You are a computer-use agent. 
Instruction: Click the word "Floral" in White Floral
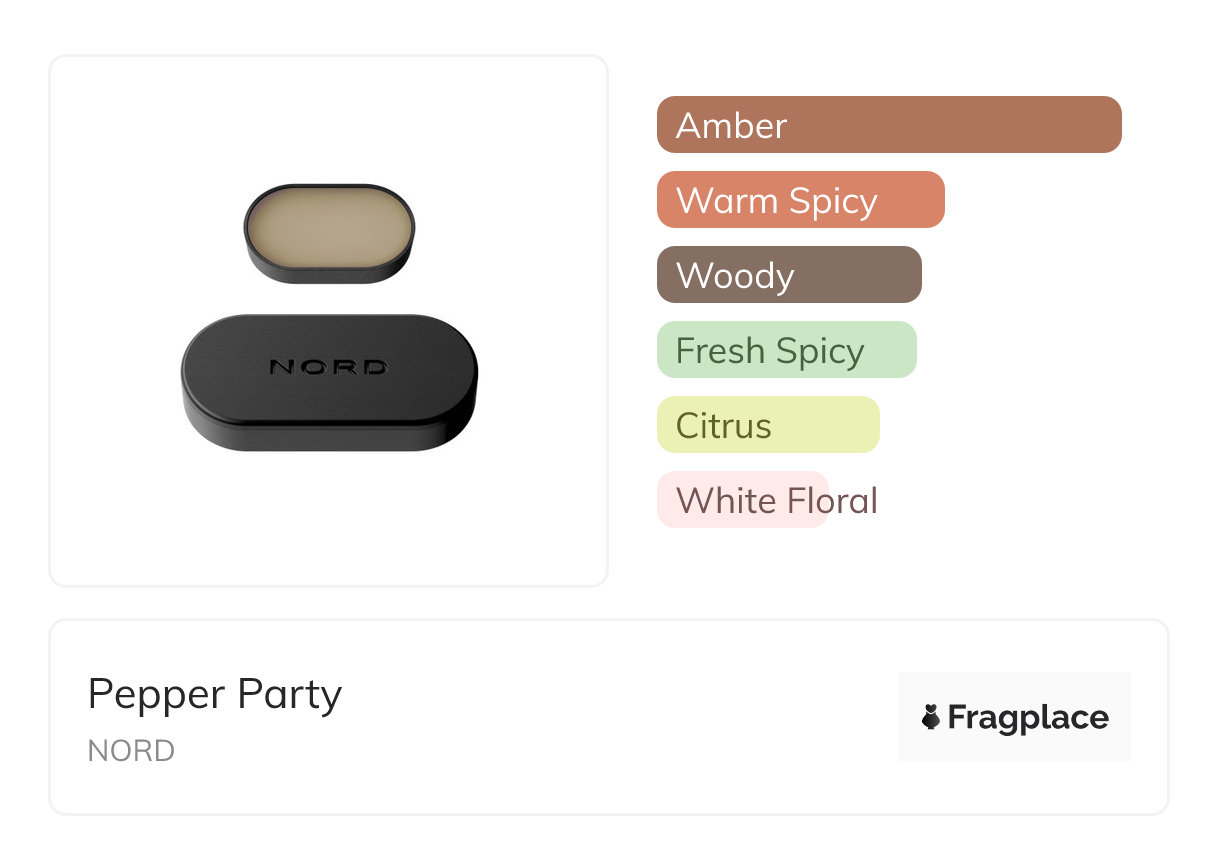point(831,500)
